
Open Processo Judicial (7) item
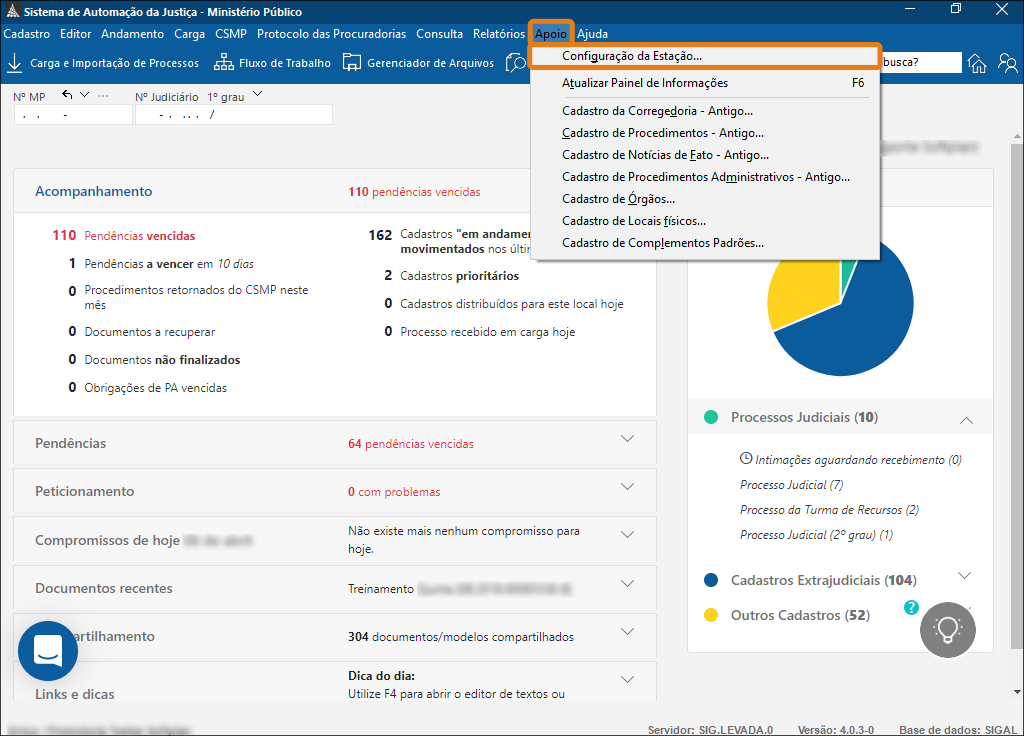[791, 485]
